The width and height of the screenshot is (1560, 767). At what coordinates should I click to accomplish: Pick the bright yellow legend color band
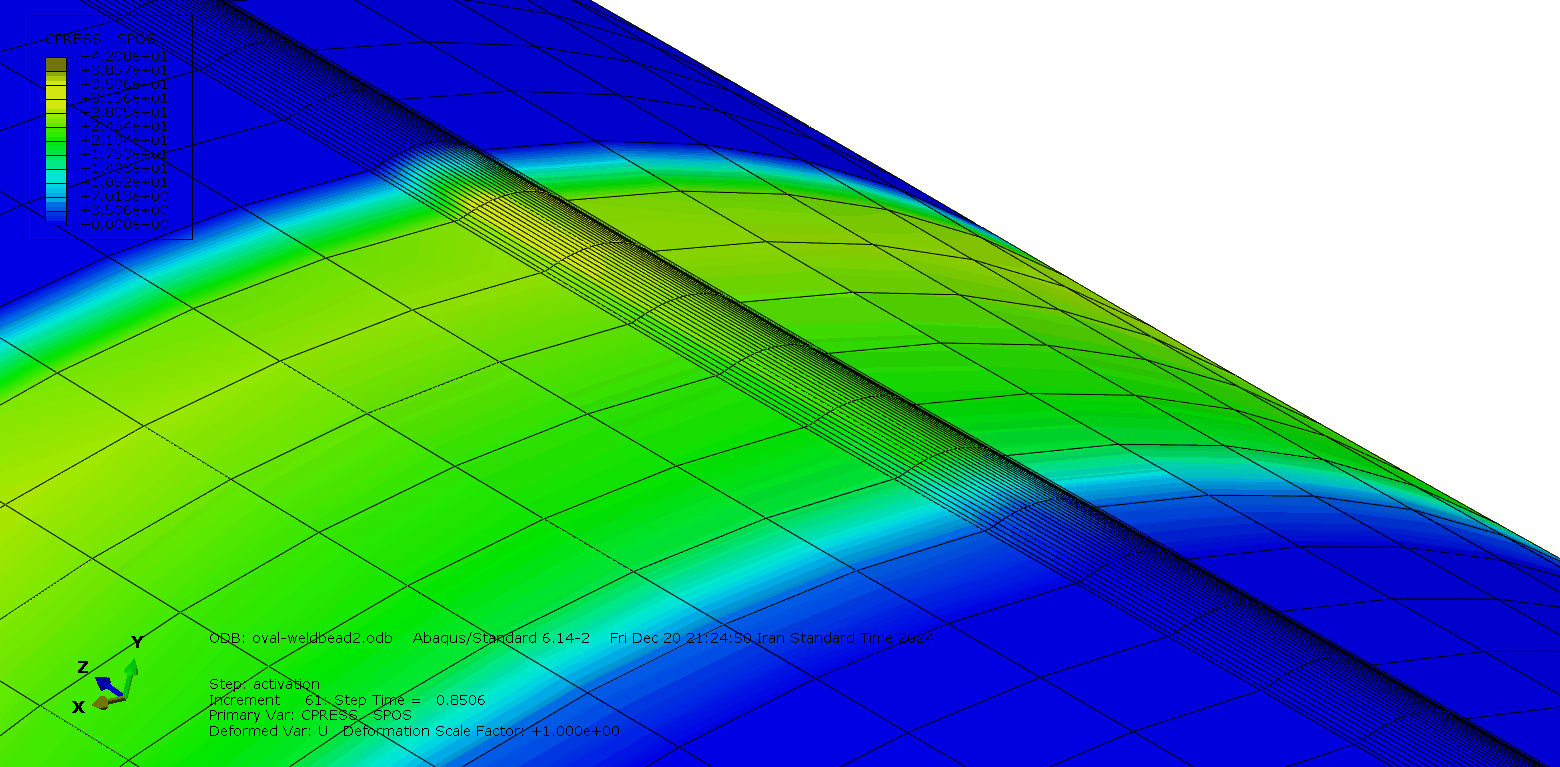[x=56, y=92]
